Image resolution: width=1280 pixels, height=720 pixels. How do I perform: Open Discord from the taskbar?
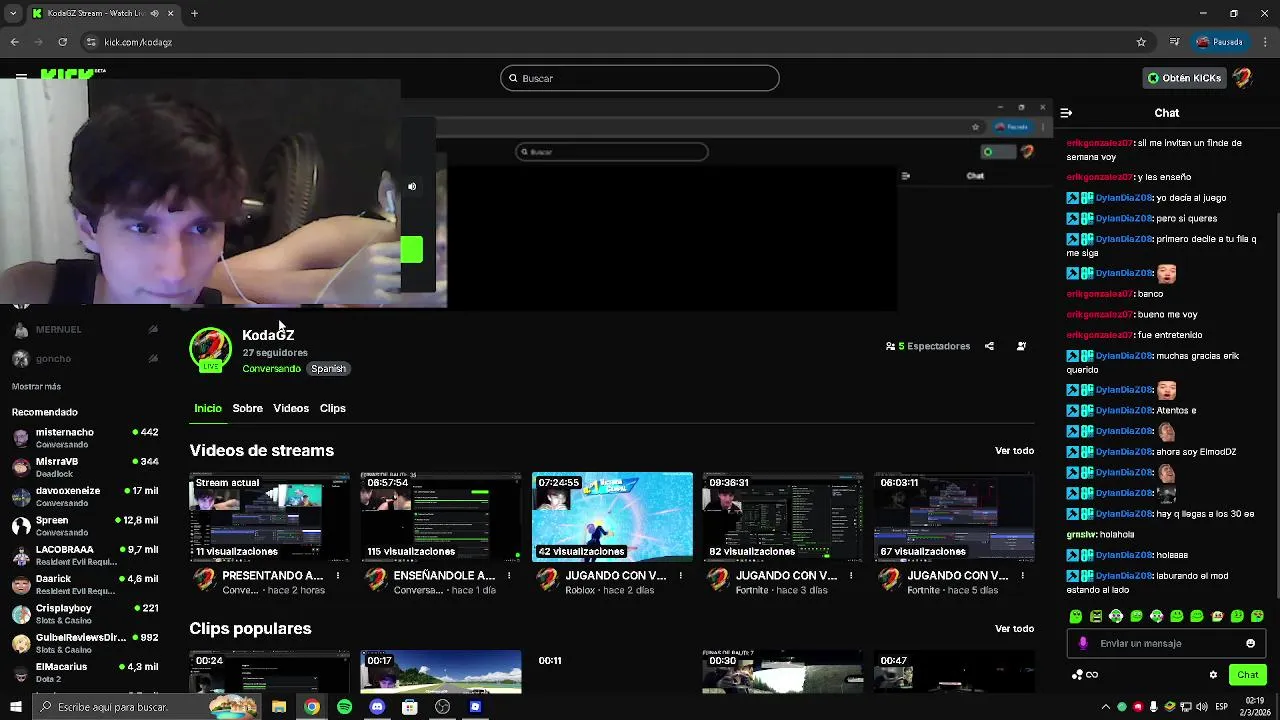point(377,707)
